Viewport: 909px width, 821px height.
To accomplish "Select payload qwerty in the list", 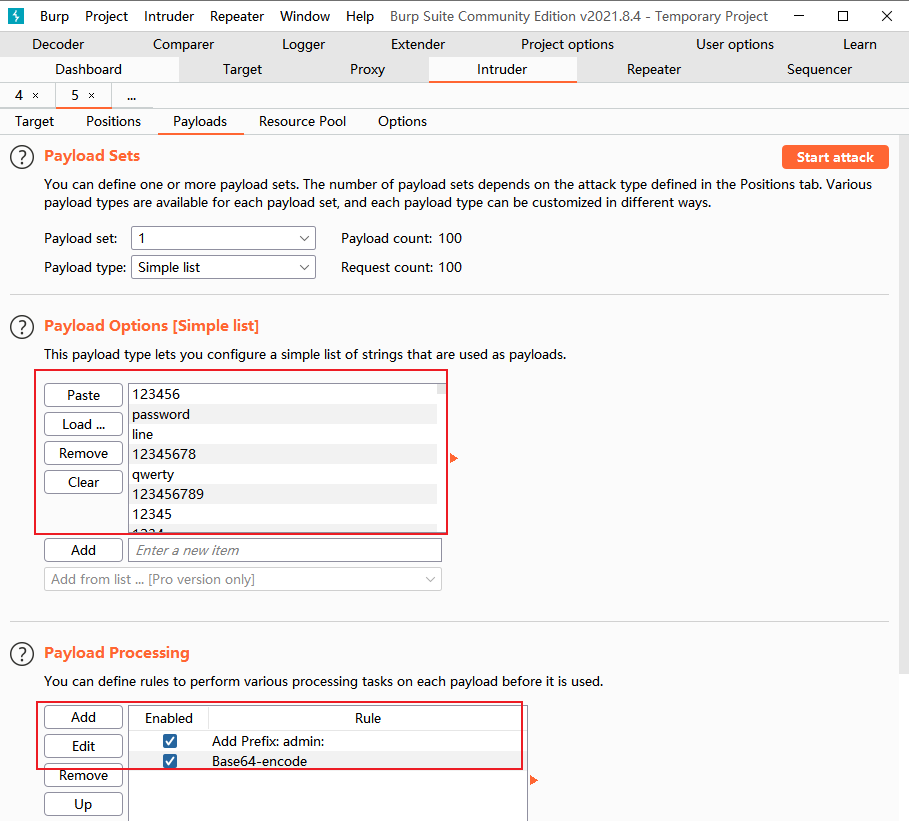I will click(x=283, y=474).
